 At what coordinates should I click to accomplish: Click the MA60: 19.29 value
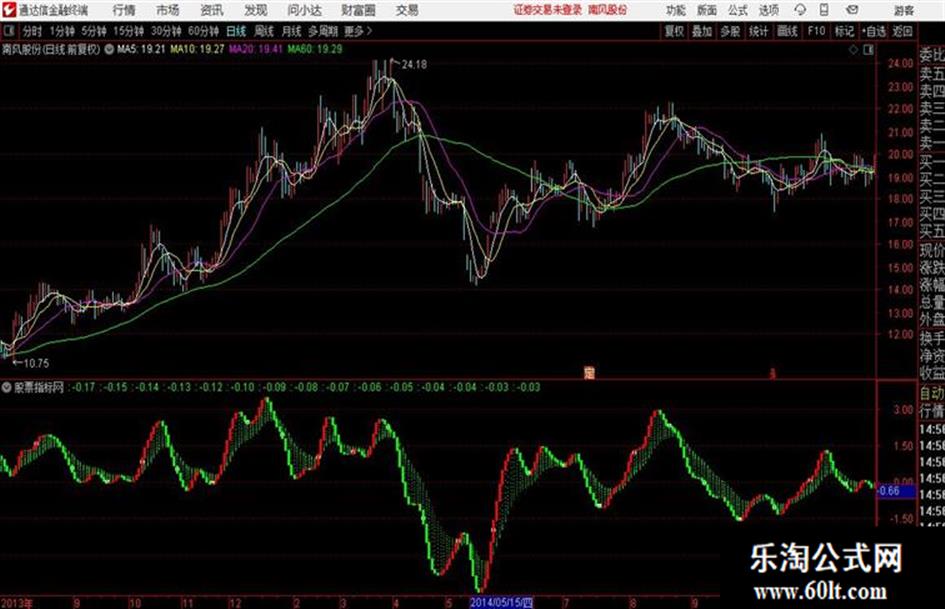(x=315, y=49)
